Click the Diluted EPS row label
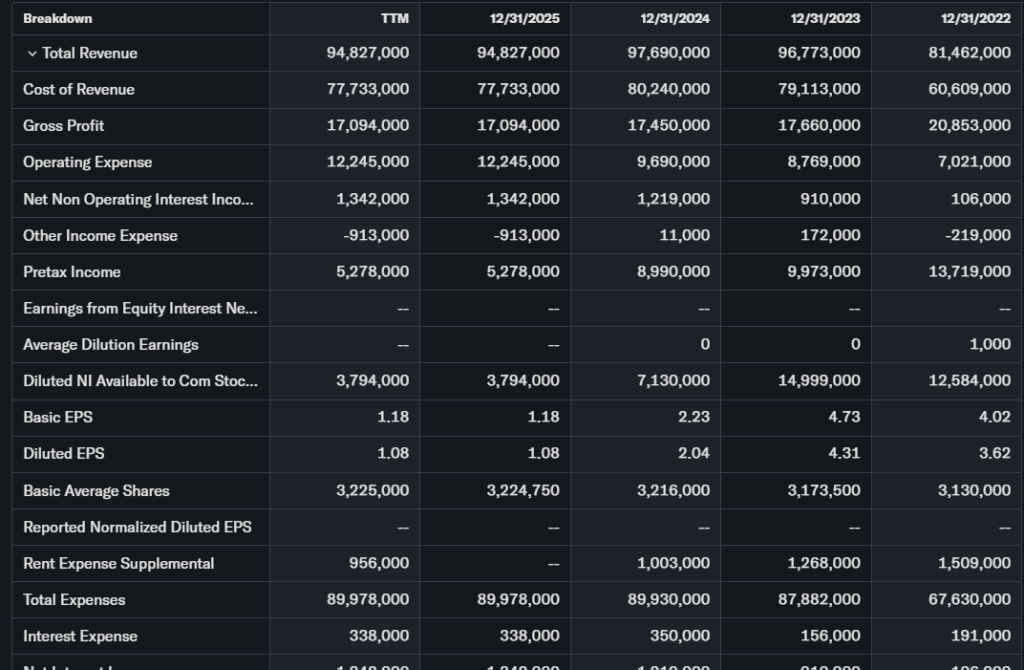Screen dimensions: 1024x670 (x=64, y=453)
